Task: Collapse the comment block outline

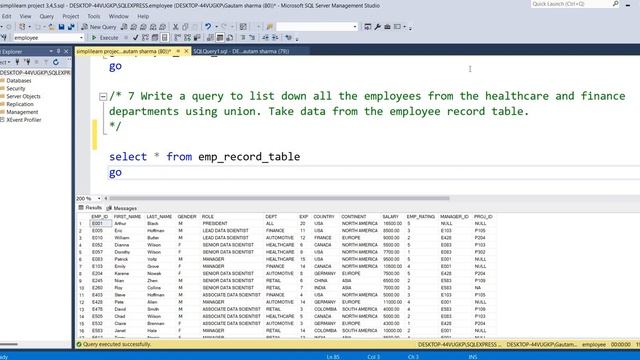Action: pyautogui.click(x=103, y=96)
